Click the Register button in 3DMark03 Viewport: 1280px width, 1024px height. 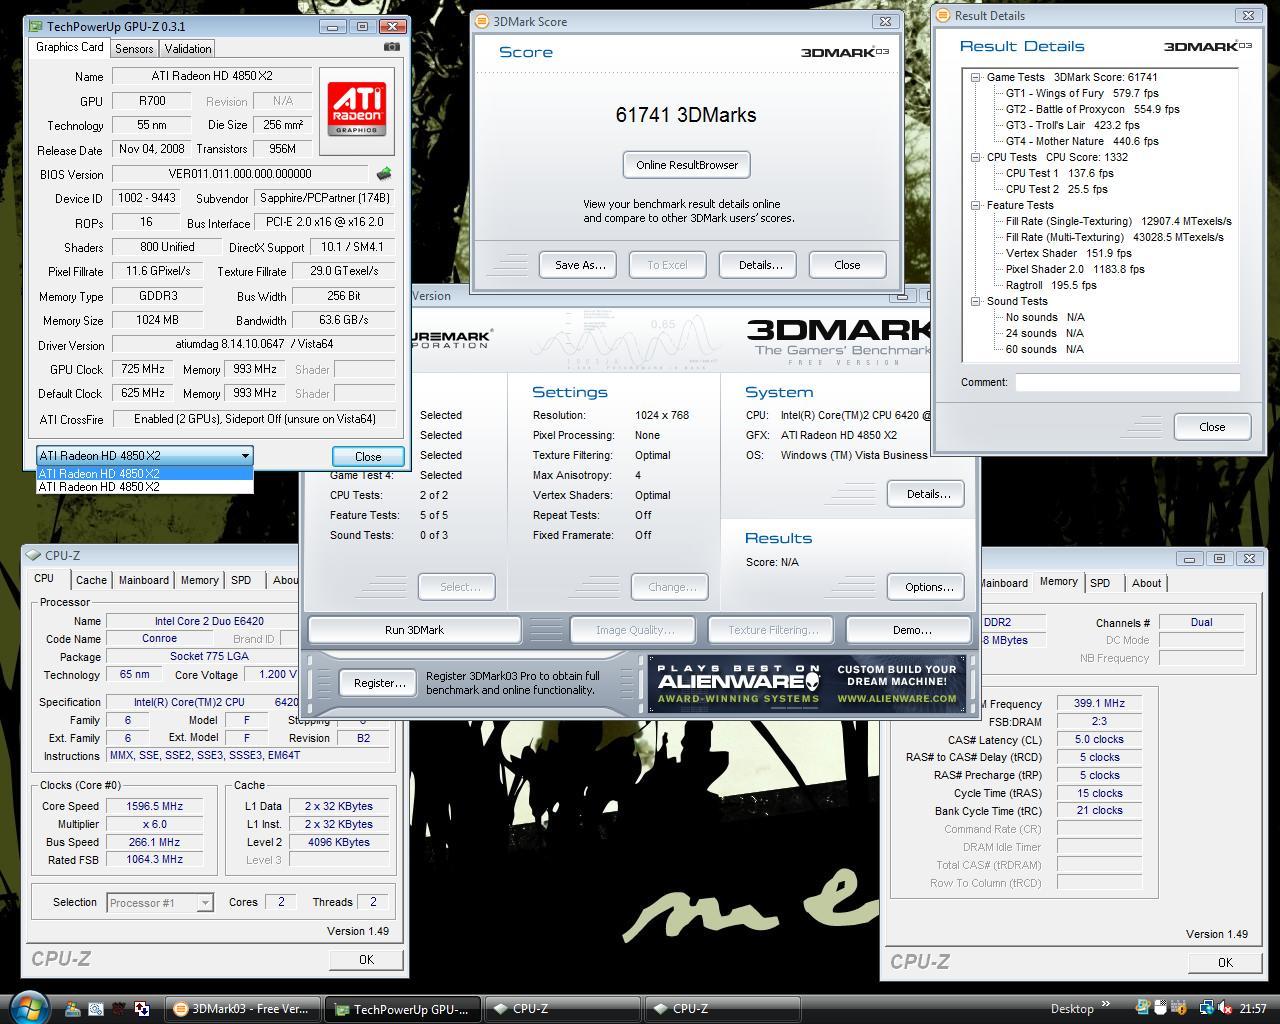[379, 683]
